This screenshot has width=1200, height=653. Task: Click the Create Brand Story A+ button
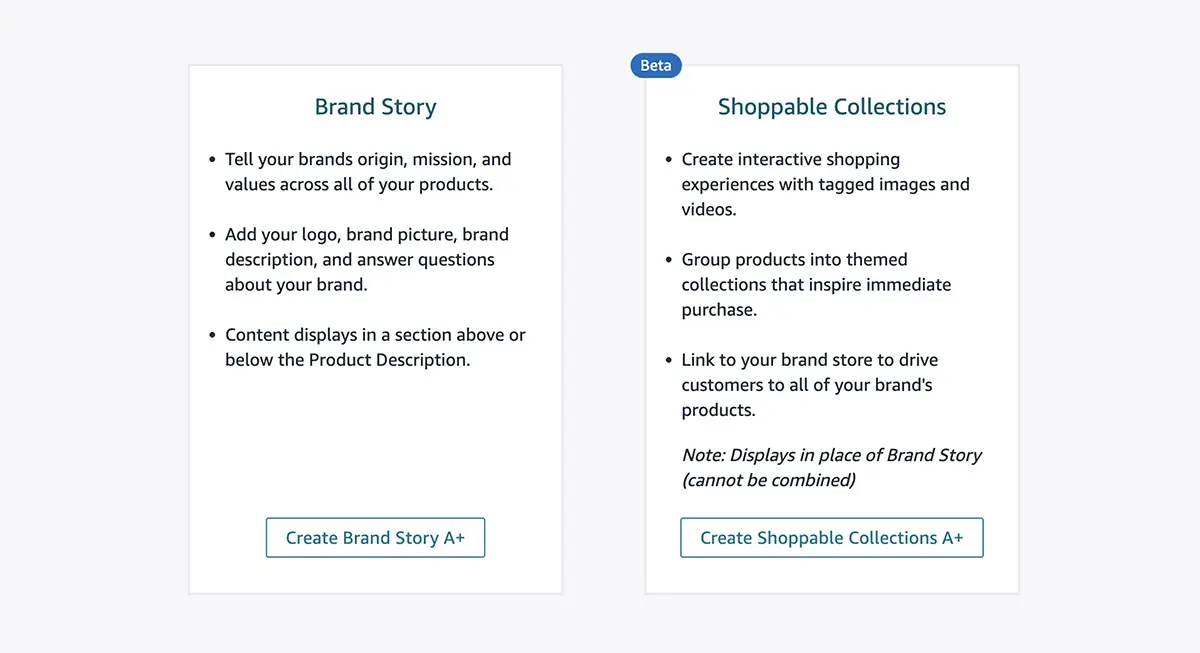click(375, 537)
